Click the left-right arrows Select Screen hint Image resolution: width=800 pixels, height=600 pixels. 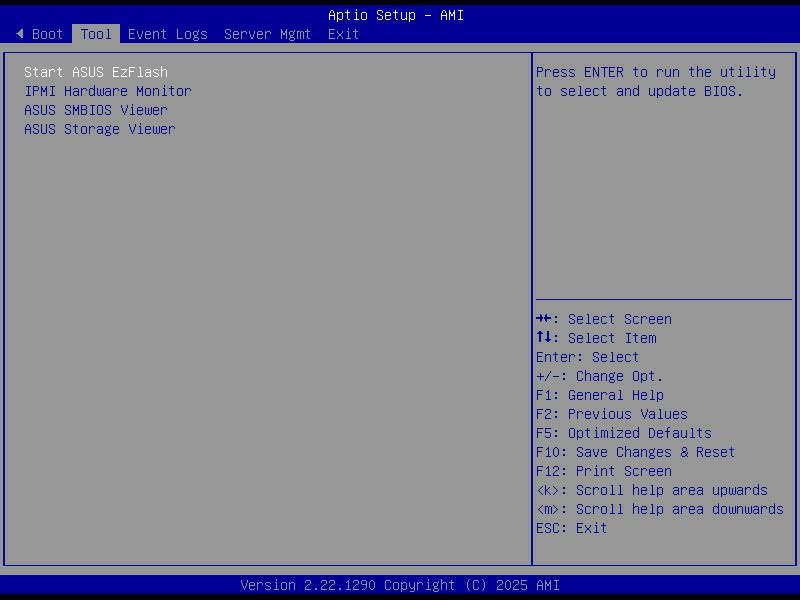[604, 319]
